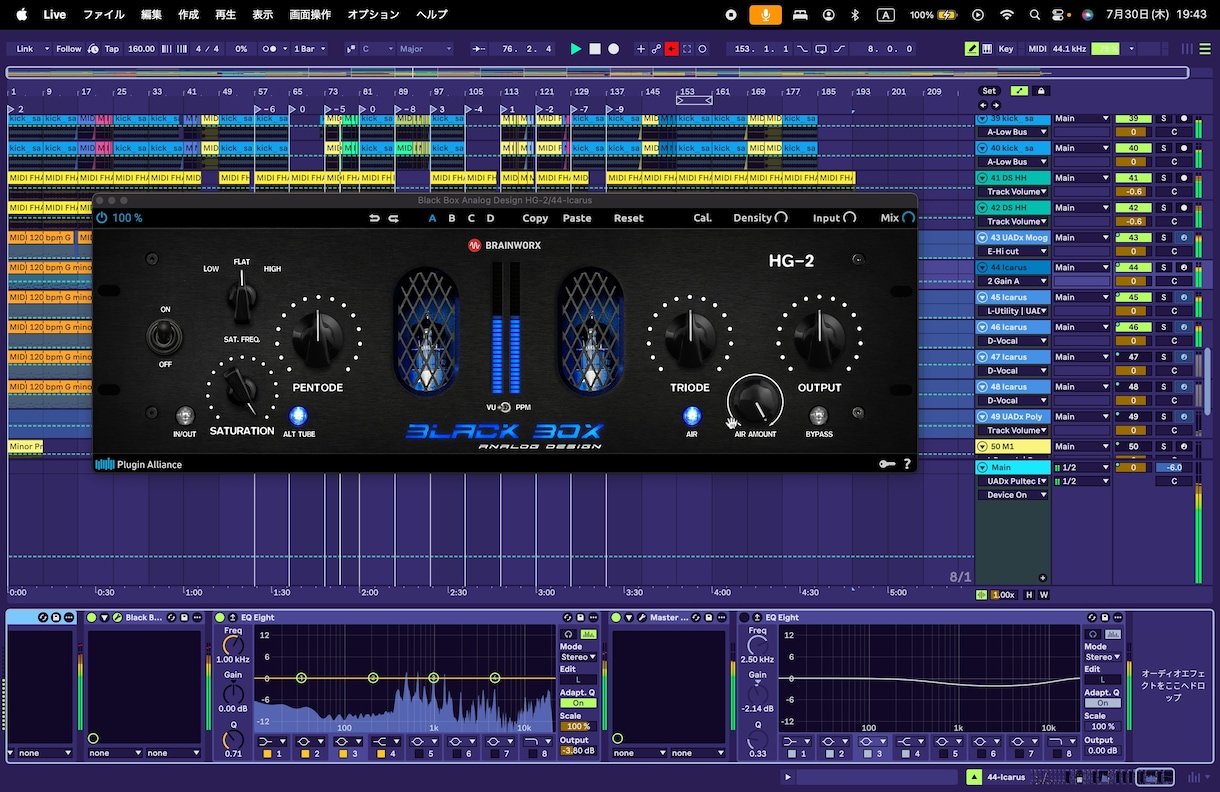Open the 表示 menu in menu bar

[x=263, y=15]
